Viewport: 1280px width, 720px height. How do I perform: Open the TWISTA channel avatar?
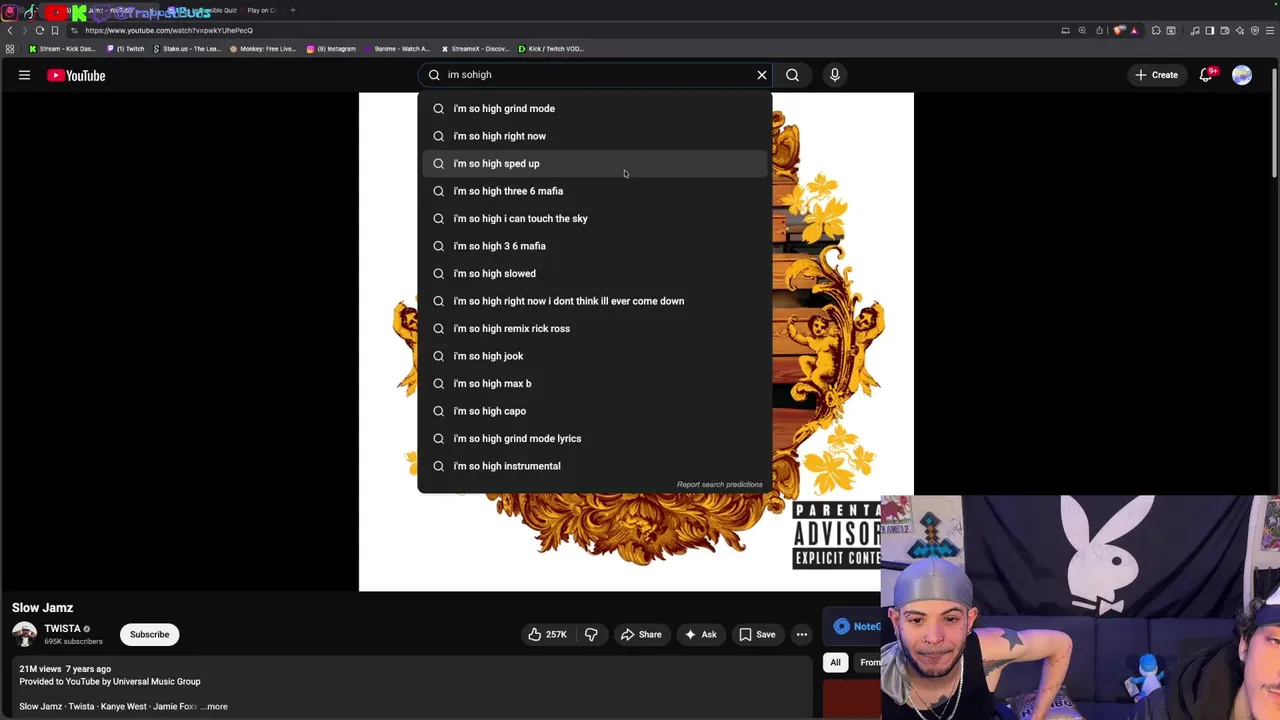(x=24, y=634)
